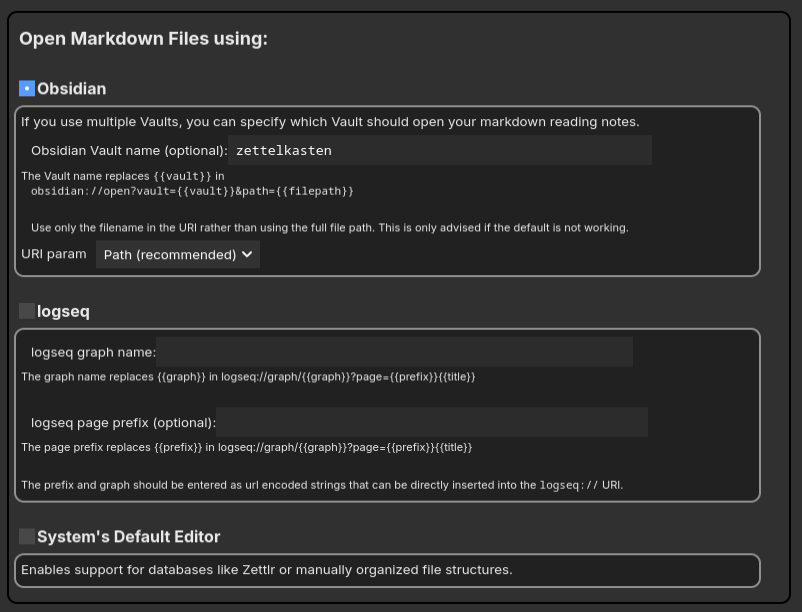Click the logseq page prefix field
This screenshot has width=802, height=612.
point(432,422)
